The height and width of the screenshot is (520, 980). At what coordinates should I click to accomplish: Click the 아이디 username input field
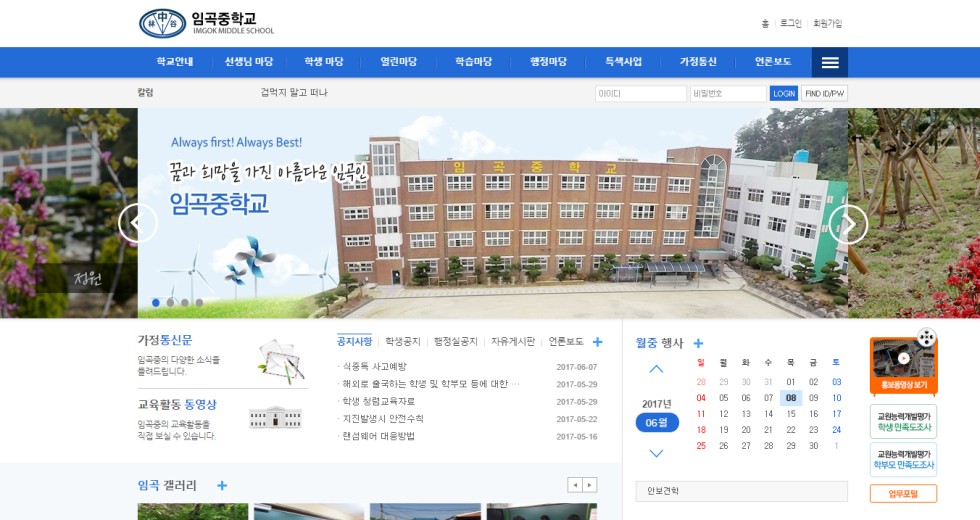[640, 94]
